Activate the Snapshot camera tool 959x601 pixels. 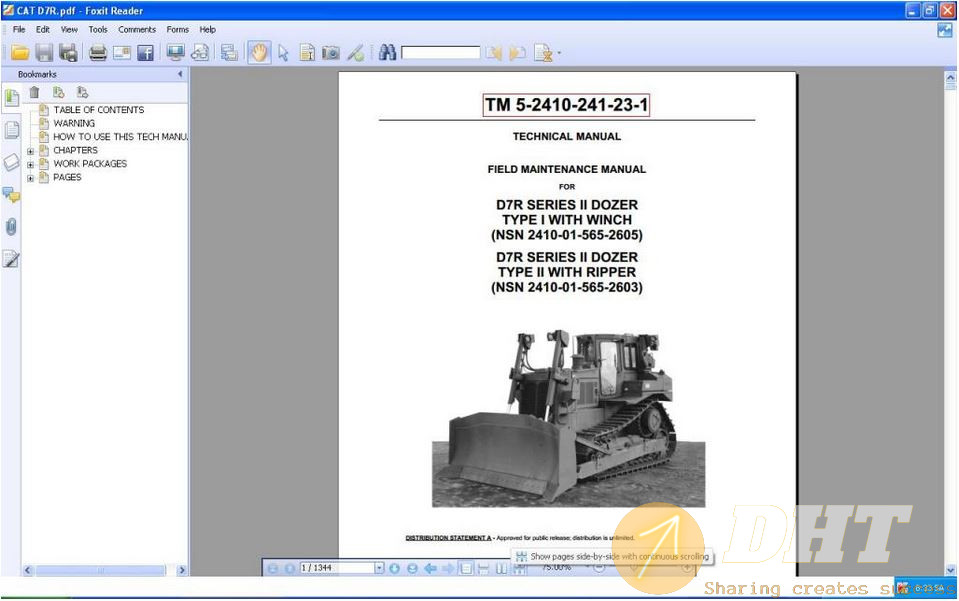pos(331,53)
